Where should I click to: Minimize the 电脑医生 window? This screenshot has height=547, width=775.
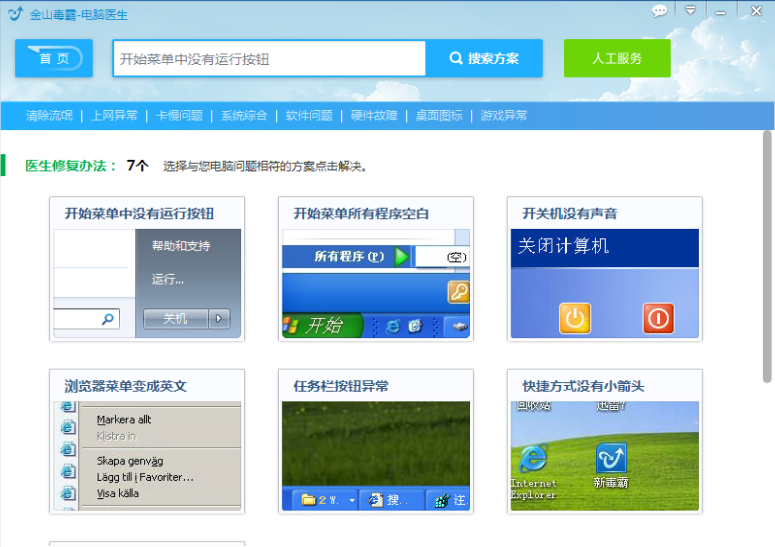[721, 12]
